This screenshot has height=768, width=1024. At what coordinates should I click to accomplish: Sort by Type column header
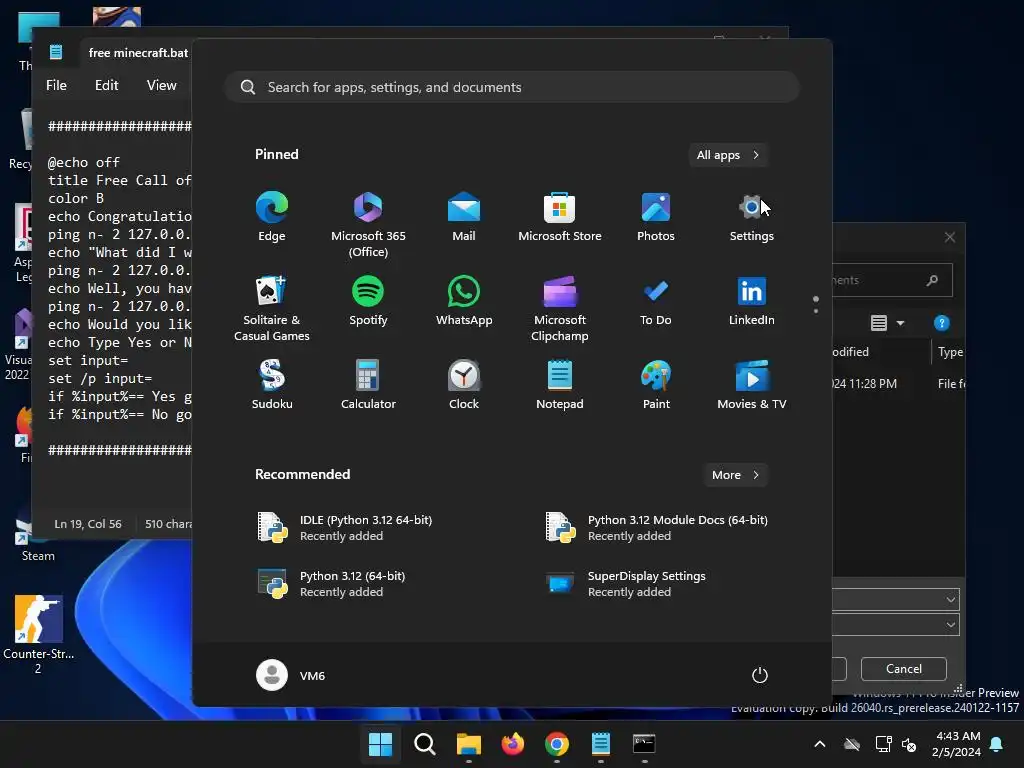pos(950,352)
